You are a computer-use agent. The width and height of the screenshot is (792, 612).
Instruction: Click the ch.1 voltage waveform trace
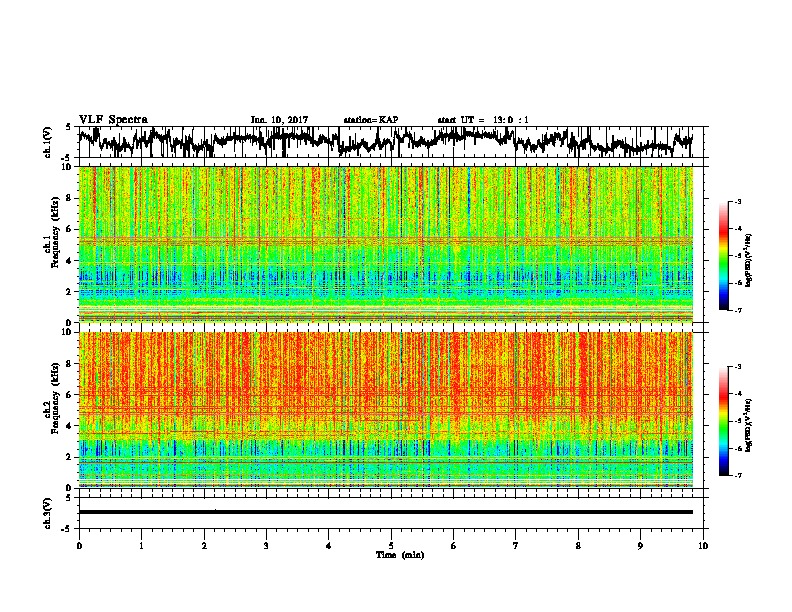(385, 140)
